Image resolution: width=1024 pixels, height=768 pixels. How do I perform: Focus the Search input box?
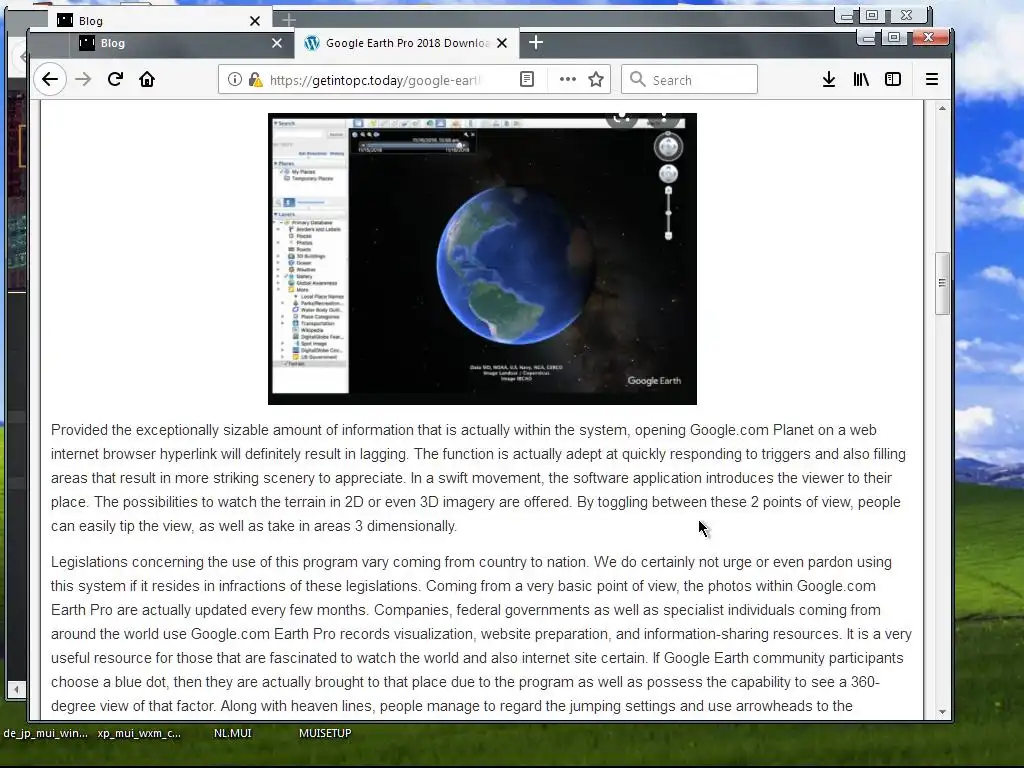point(689,80)
